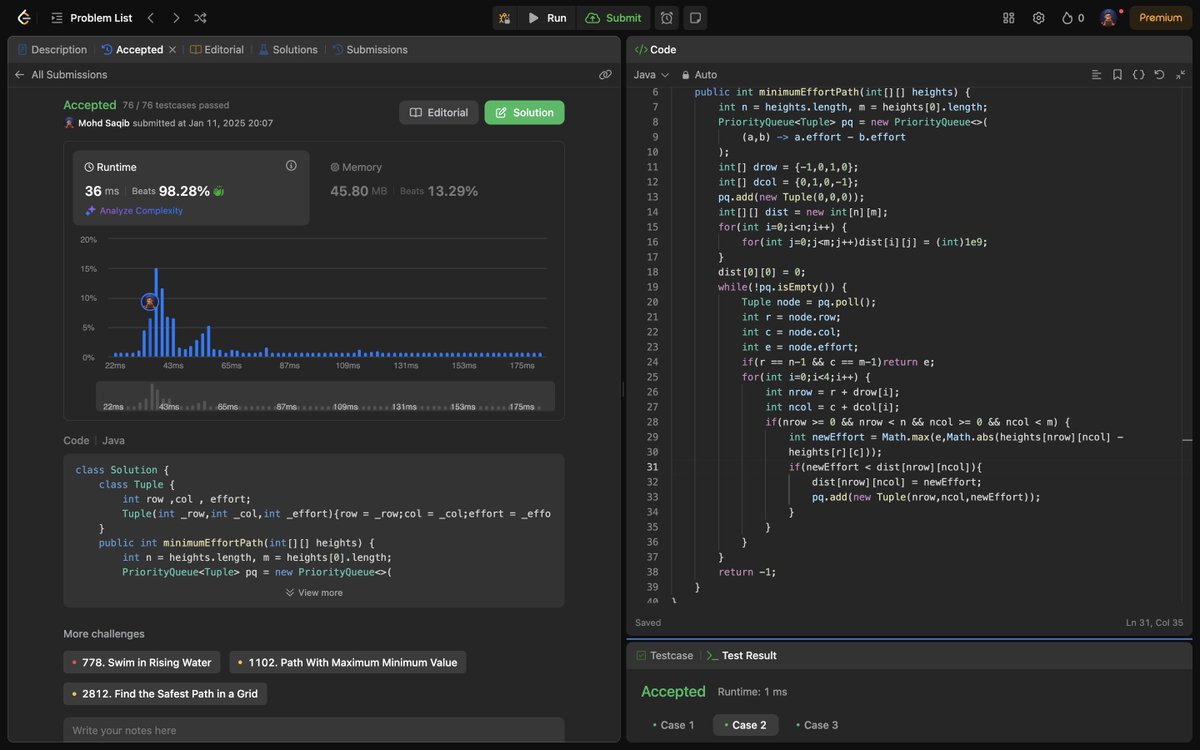Click the notes text field
Screen dimensions: 1200x750
[x=313, y=731]
